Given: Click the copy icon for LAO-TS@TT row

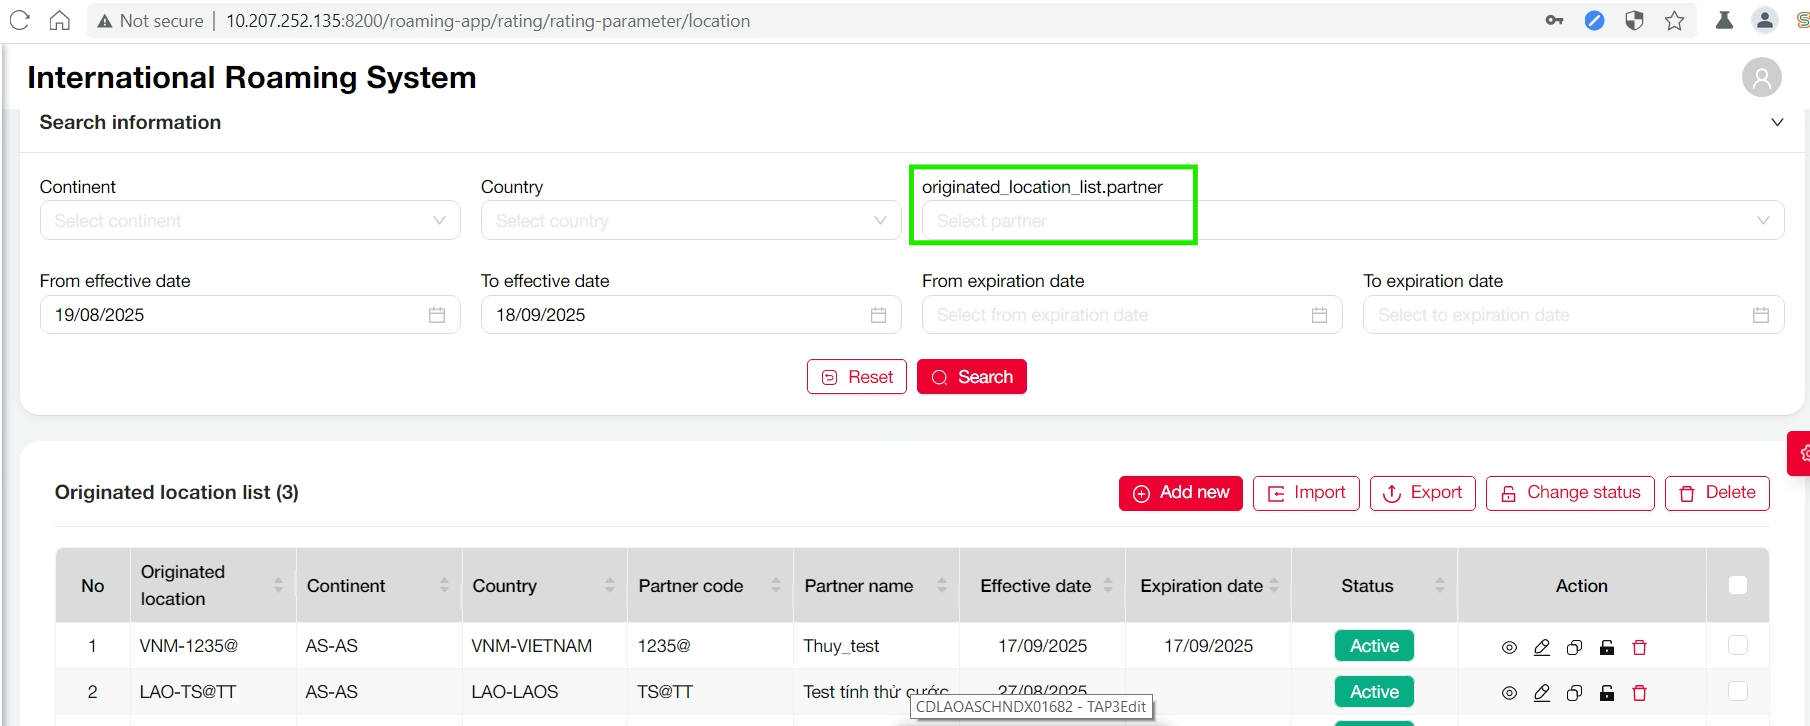Looking at the screenshot, I should pos(1574,693).
